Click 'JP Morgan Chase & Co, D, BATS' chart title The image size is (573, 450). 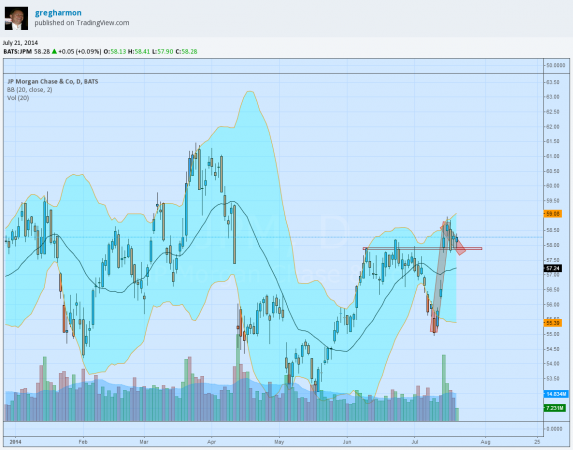(x=53, y=82)
